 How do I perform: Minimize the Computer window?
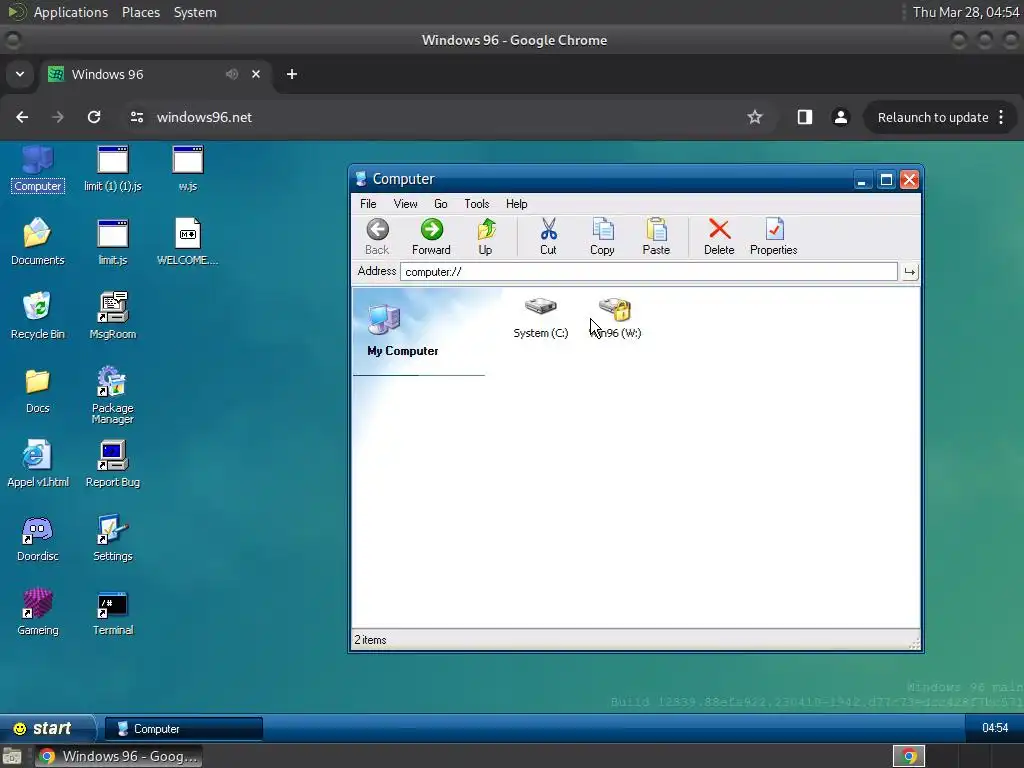click(x=862, y=180)
